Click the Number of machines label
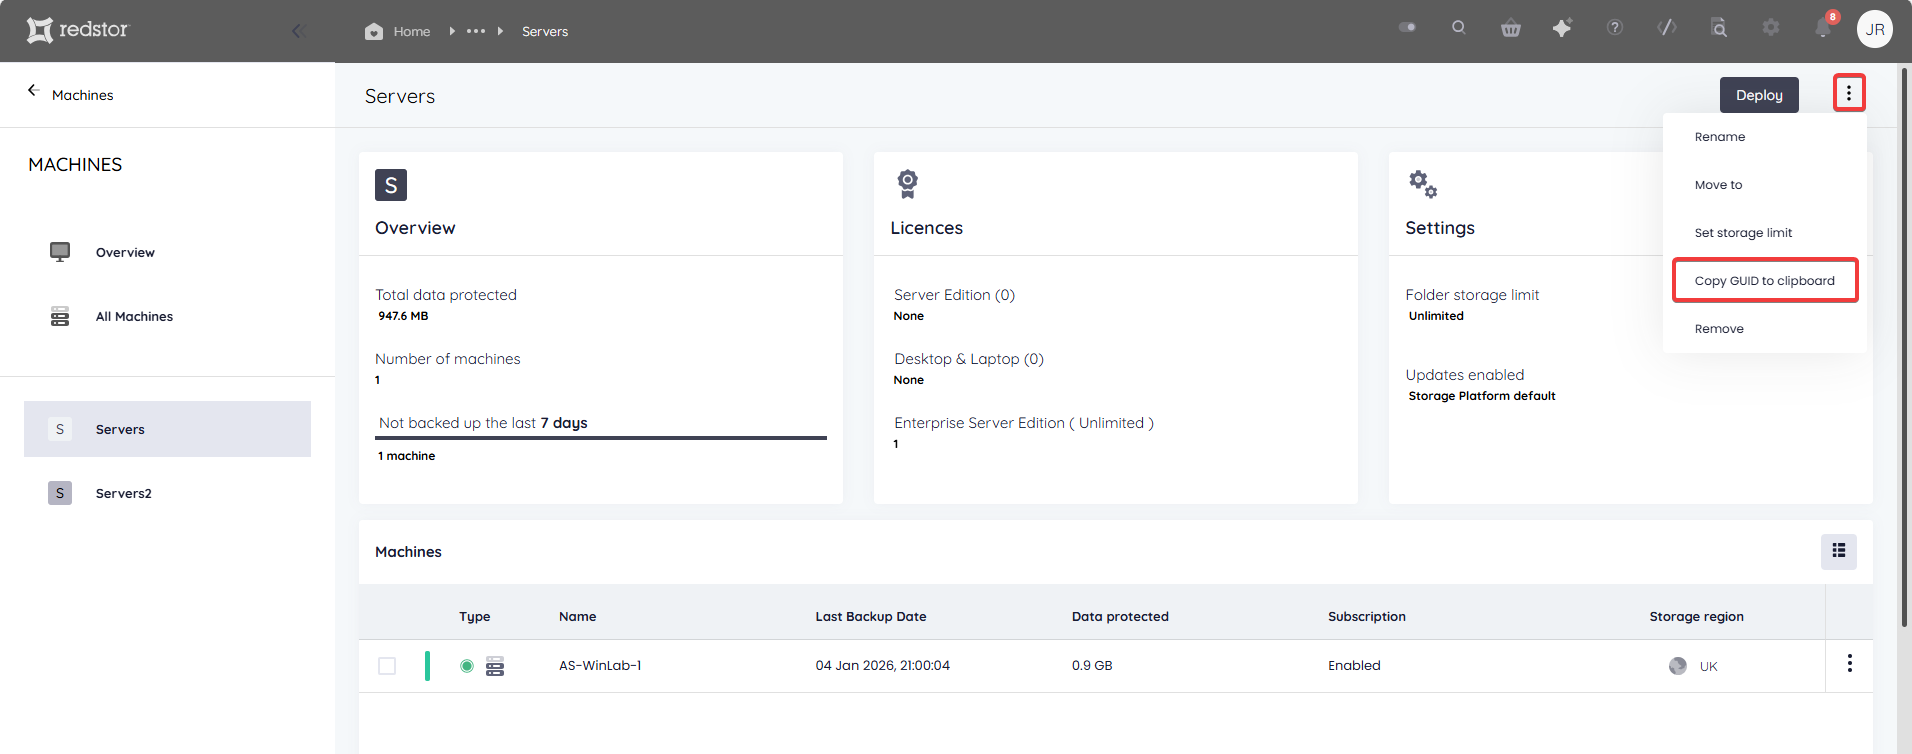Image resolution: width=1912 pixels, height=754 pixels. click(448, 359)
